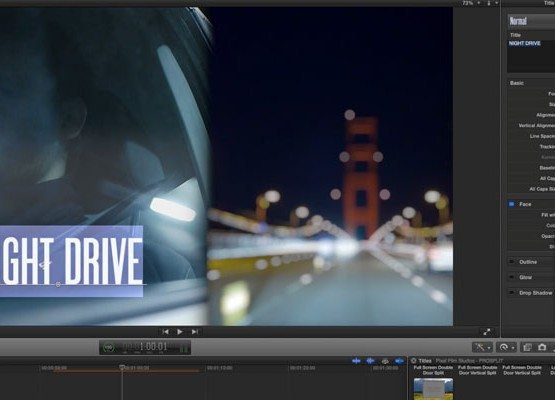This screenshot has width=555, height=400.
Task: Click the first Full Screen Double Door Vertical Split label
Action: [477, 370]
